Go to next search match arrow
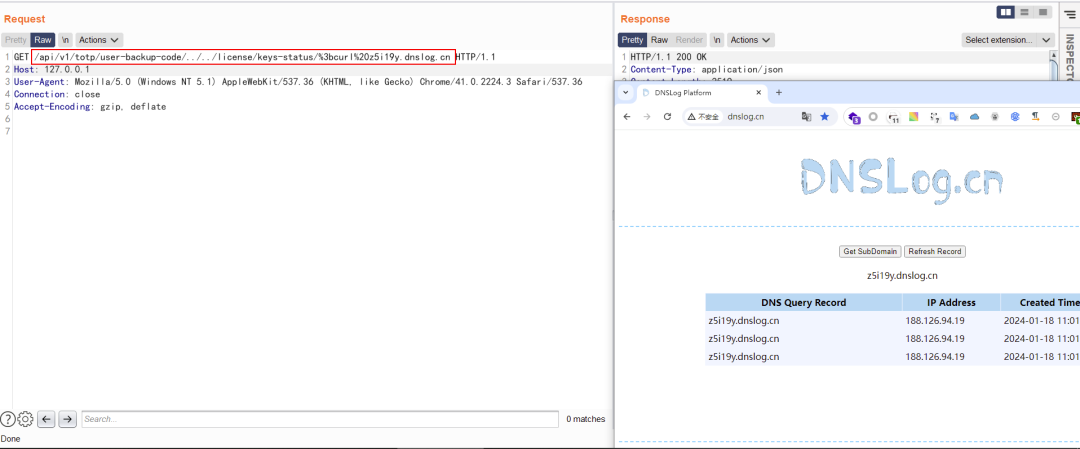This screenshot has height=449, width=1080. [x=67, y=419]
